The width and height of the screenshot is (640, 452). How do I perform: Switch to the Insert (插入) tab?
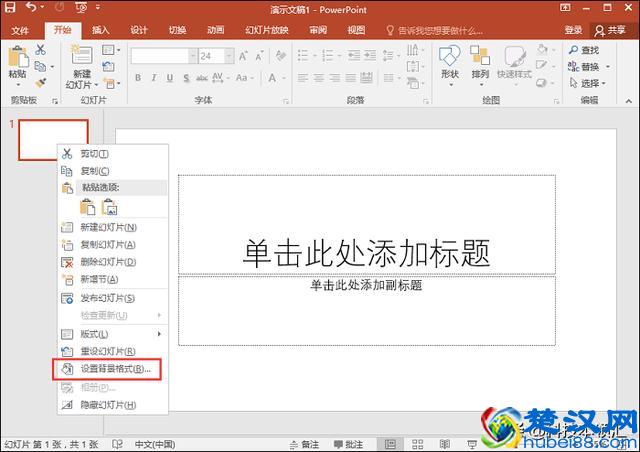100,30
